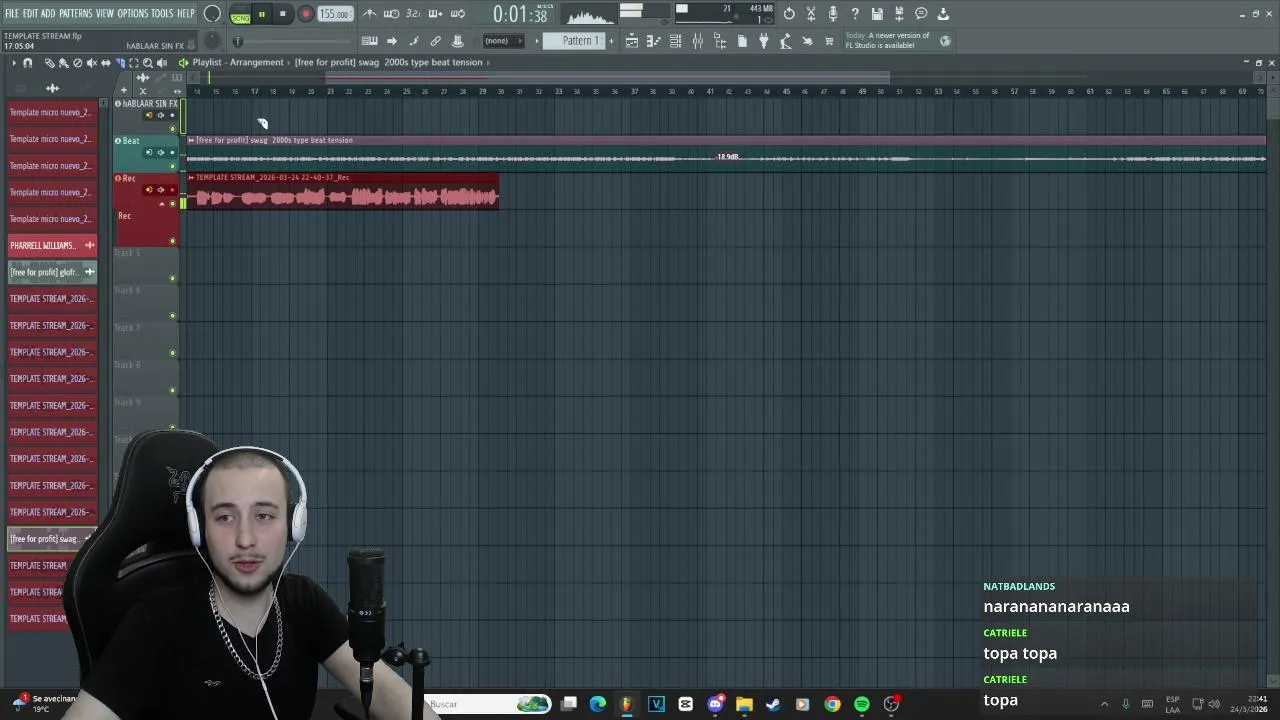
Task: Click the render audio export icon
Action: coord(898,14)
